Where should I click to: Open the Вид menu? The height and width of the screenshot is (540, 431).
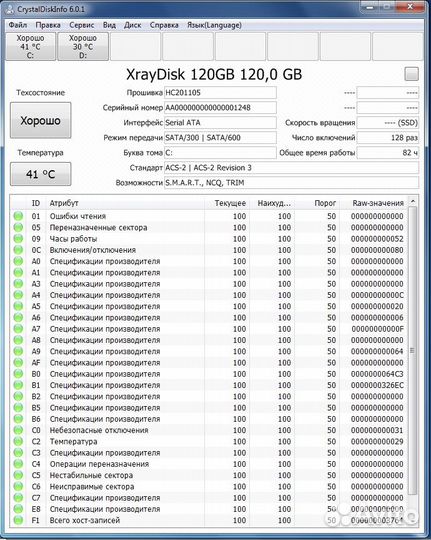(x=109, y=25)
